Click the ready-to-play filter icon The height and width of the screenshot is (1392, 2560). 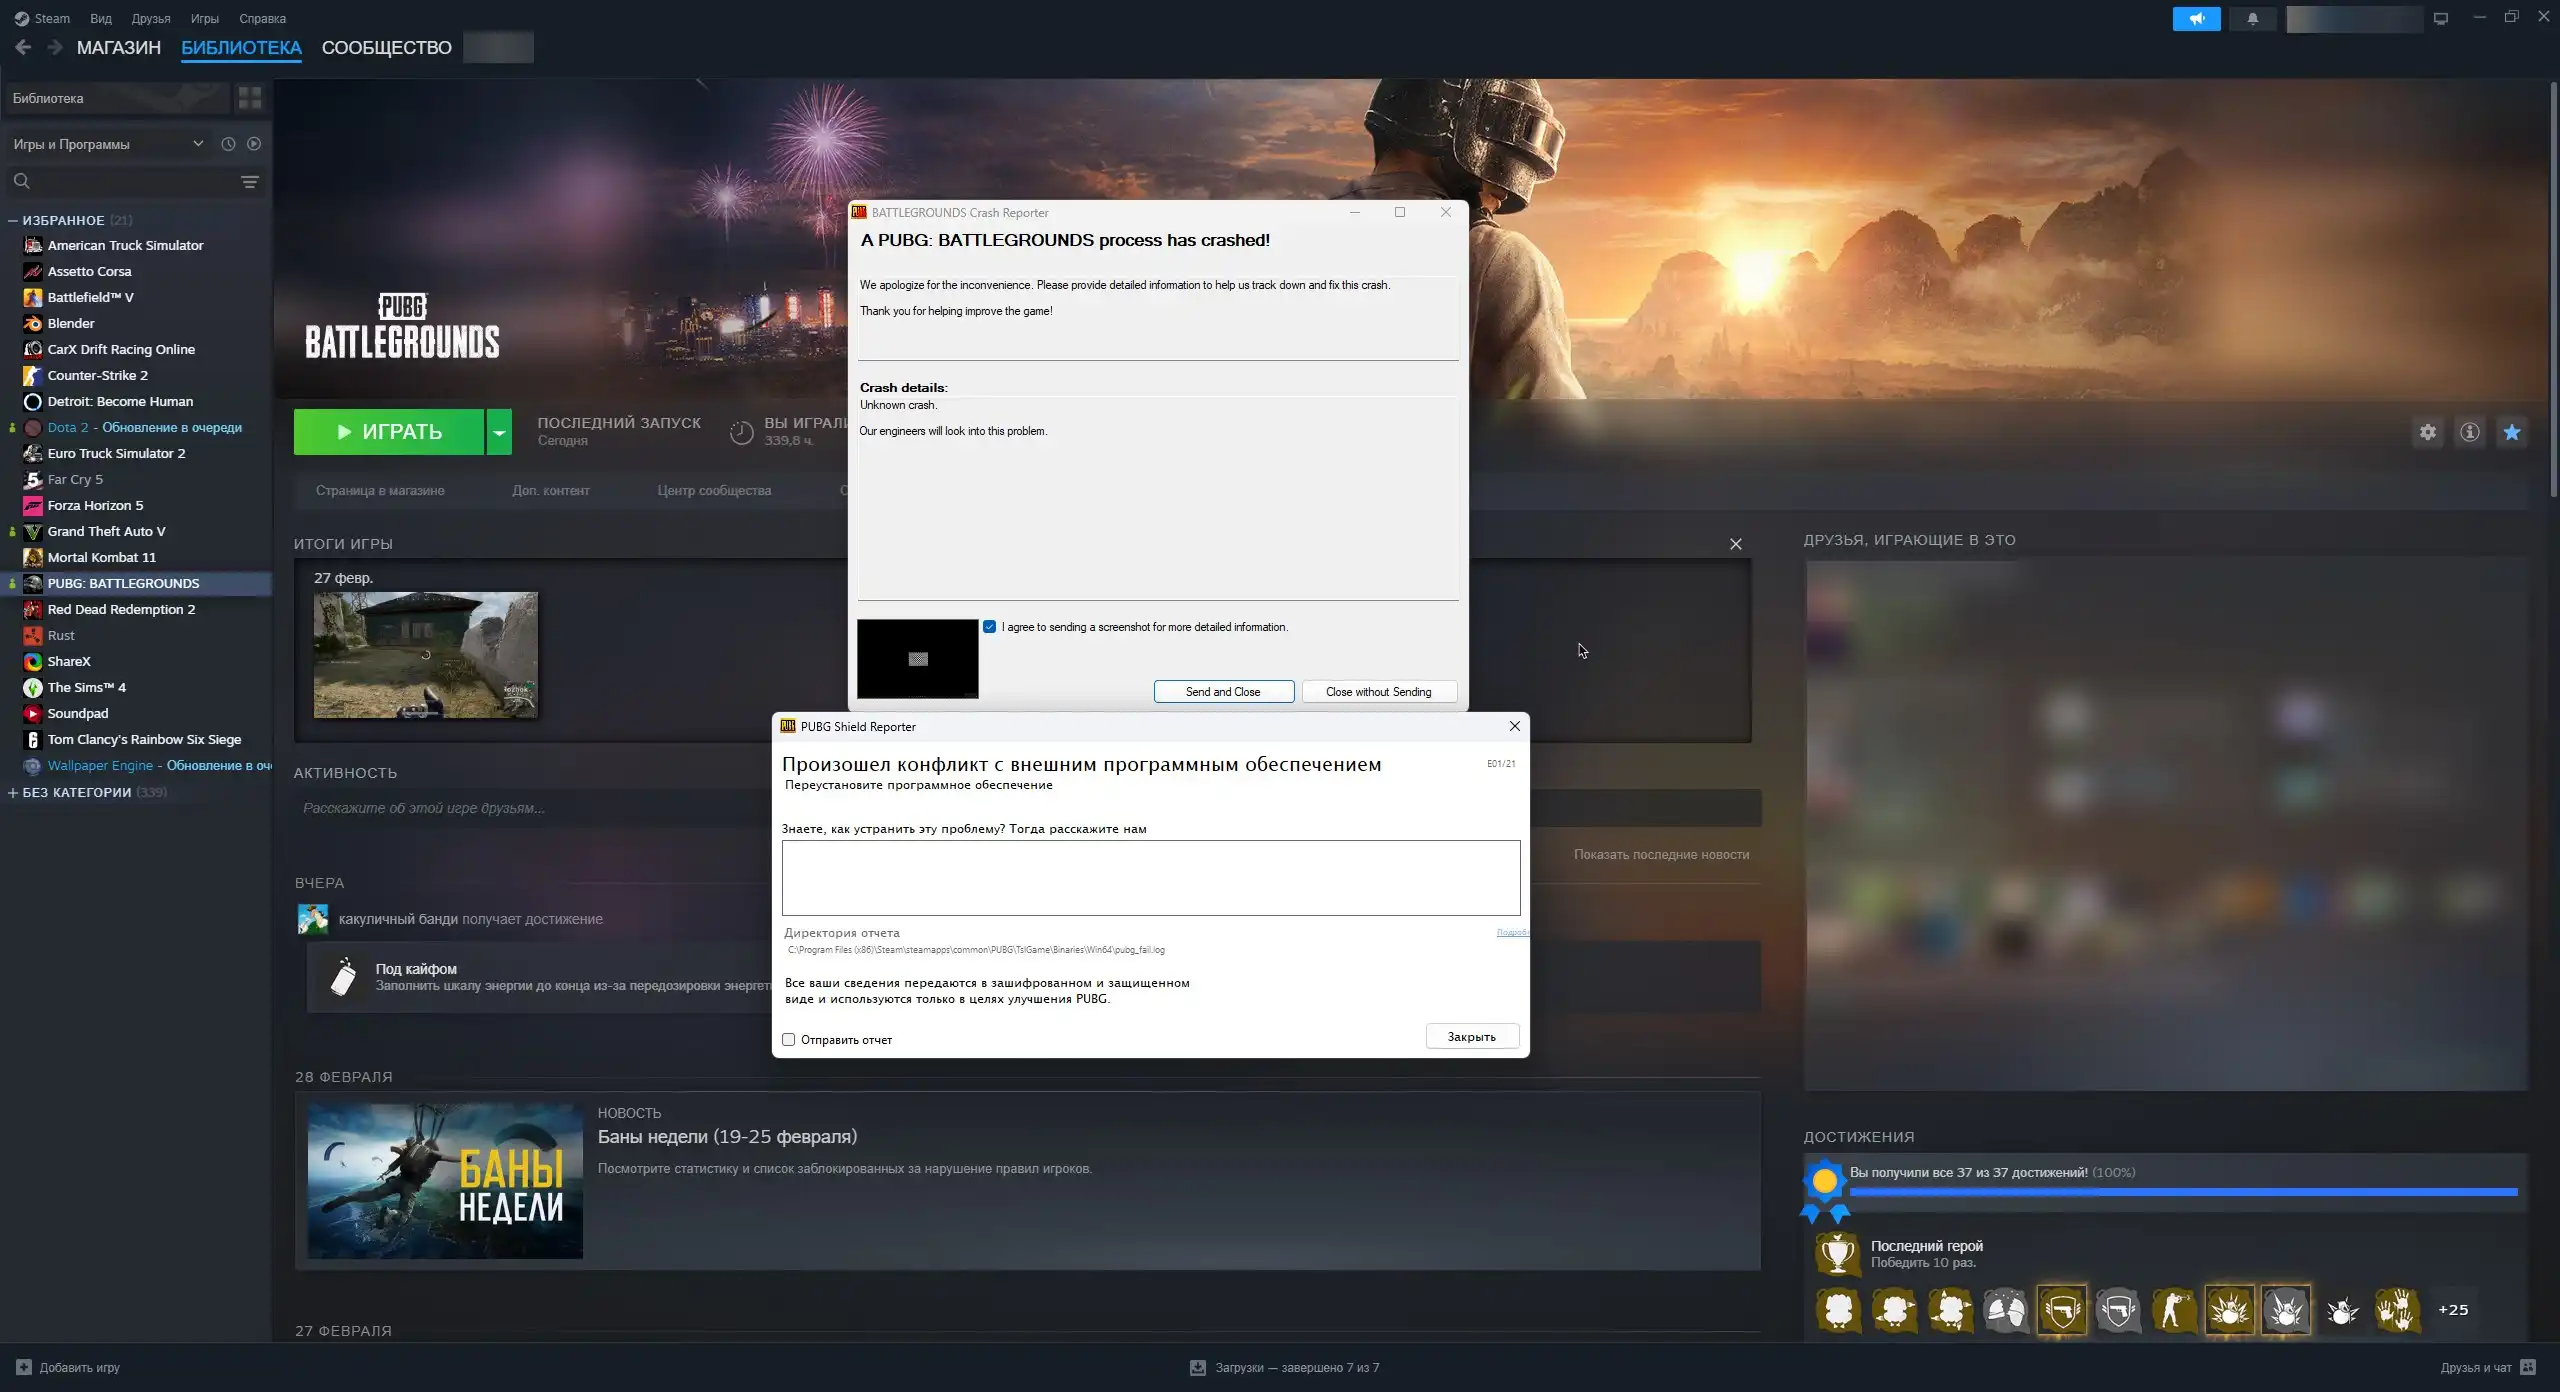click(254, 144)
